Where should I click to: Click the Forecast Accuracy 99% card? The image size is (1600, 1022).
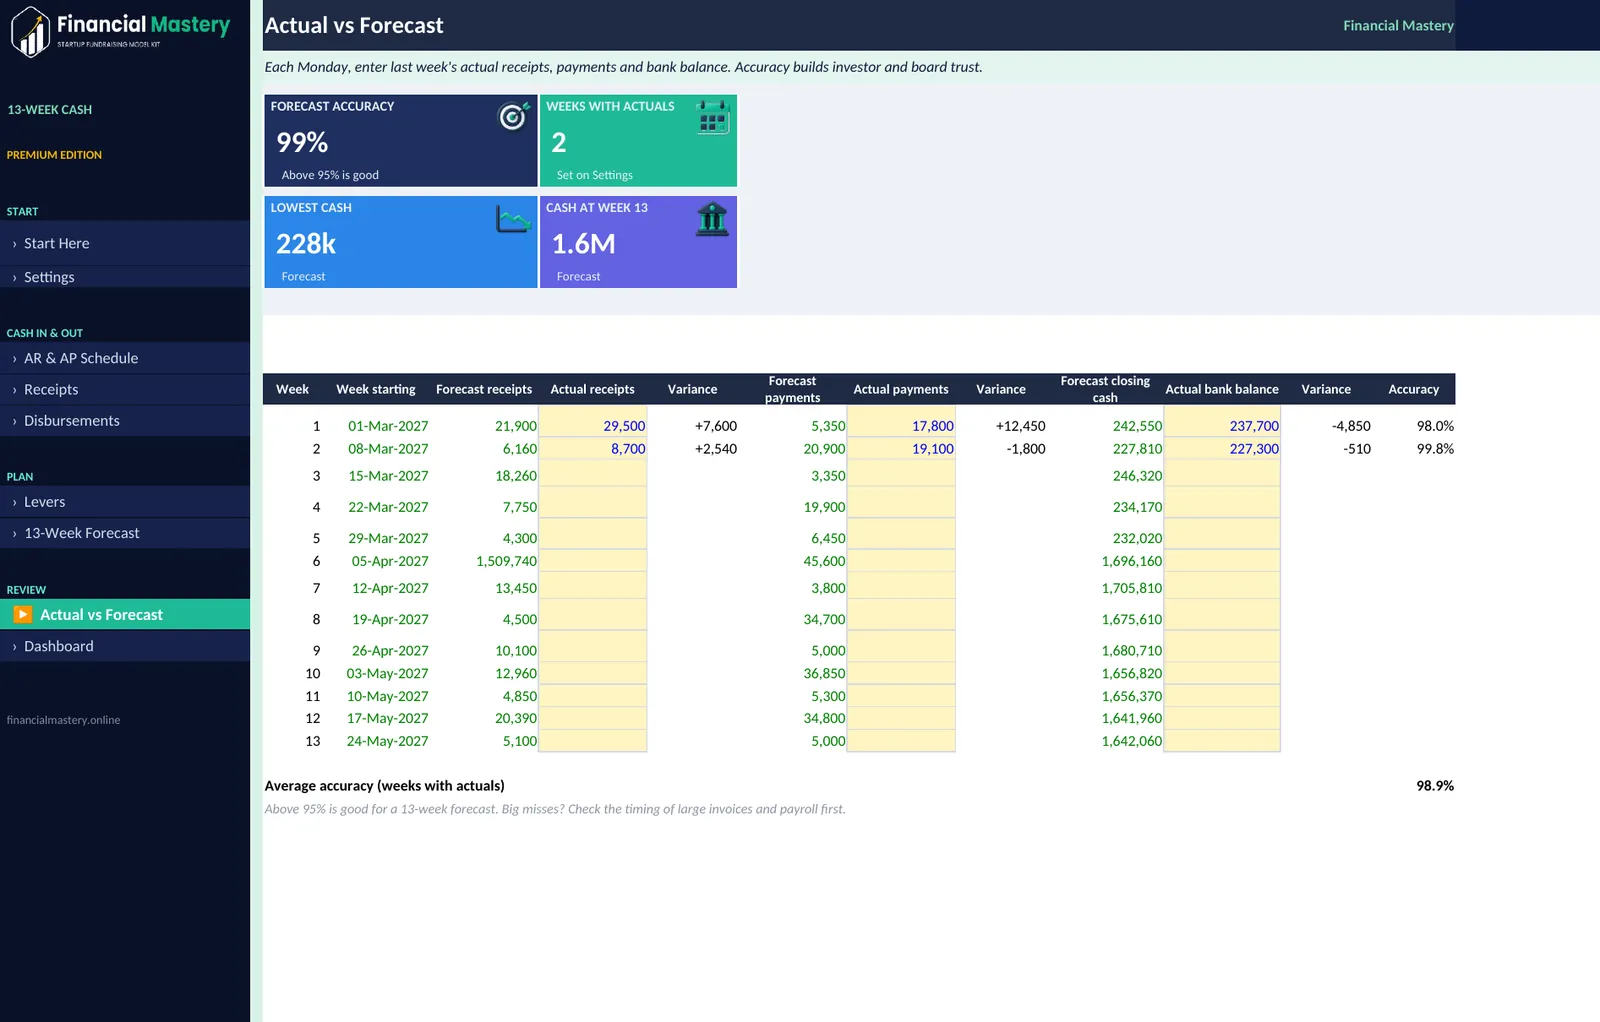pos(401,141)
